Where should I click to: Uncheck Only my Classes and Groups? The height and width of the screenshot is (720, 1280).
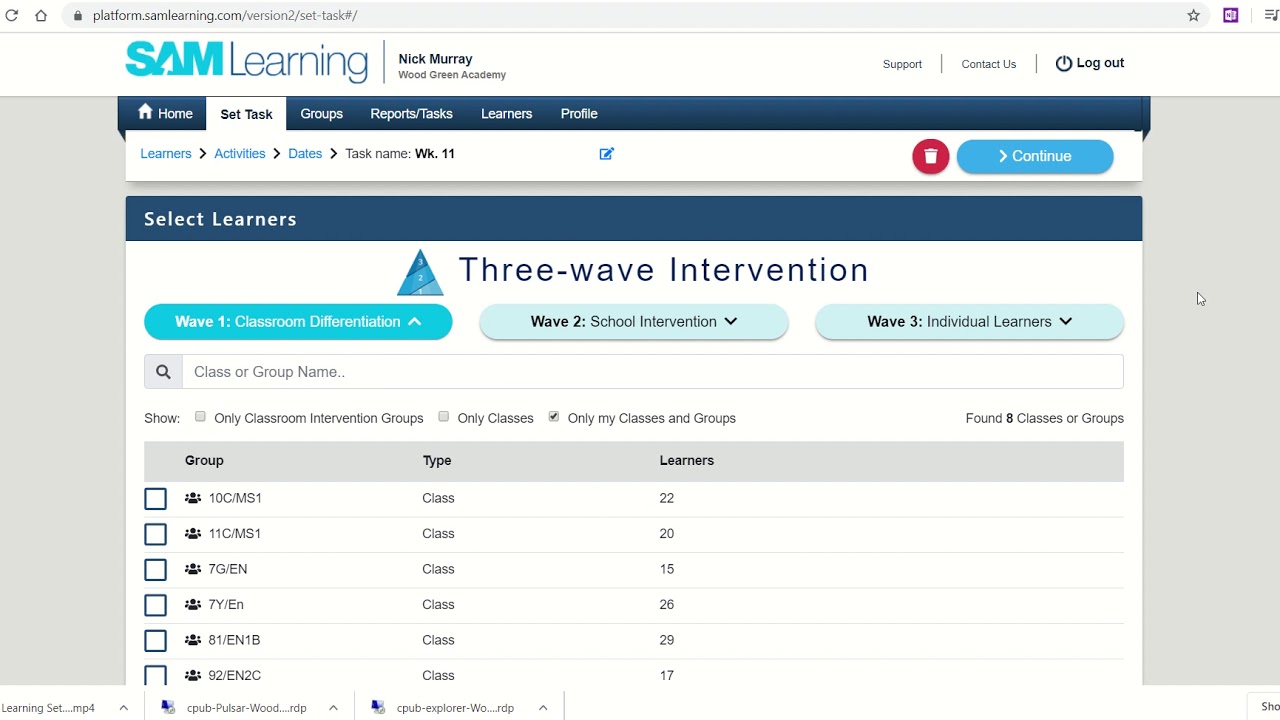tap(554, 417)
